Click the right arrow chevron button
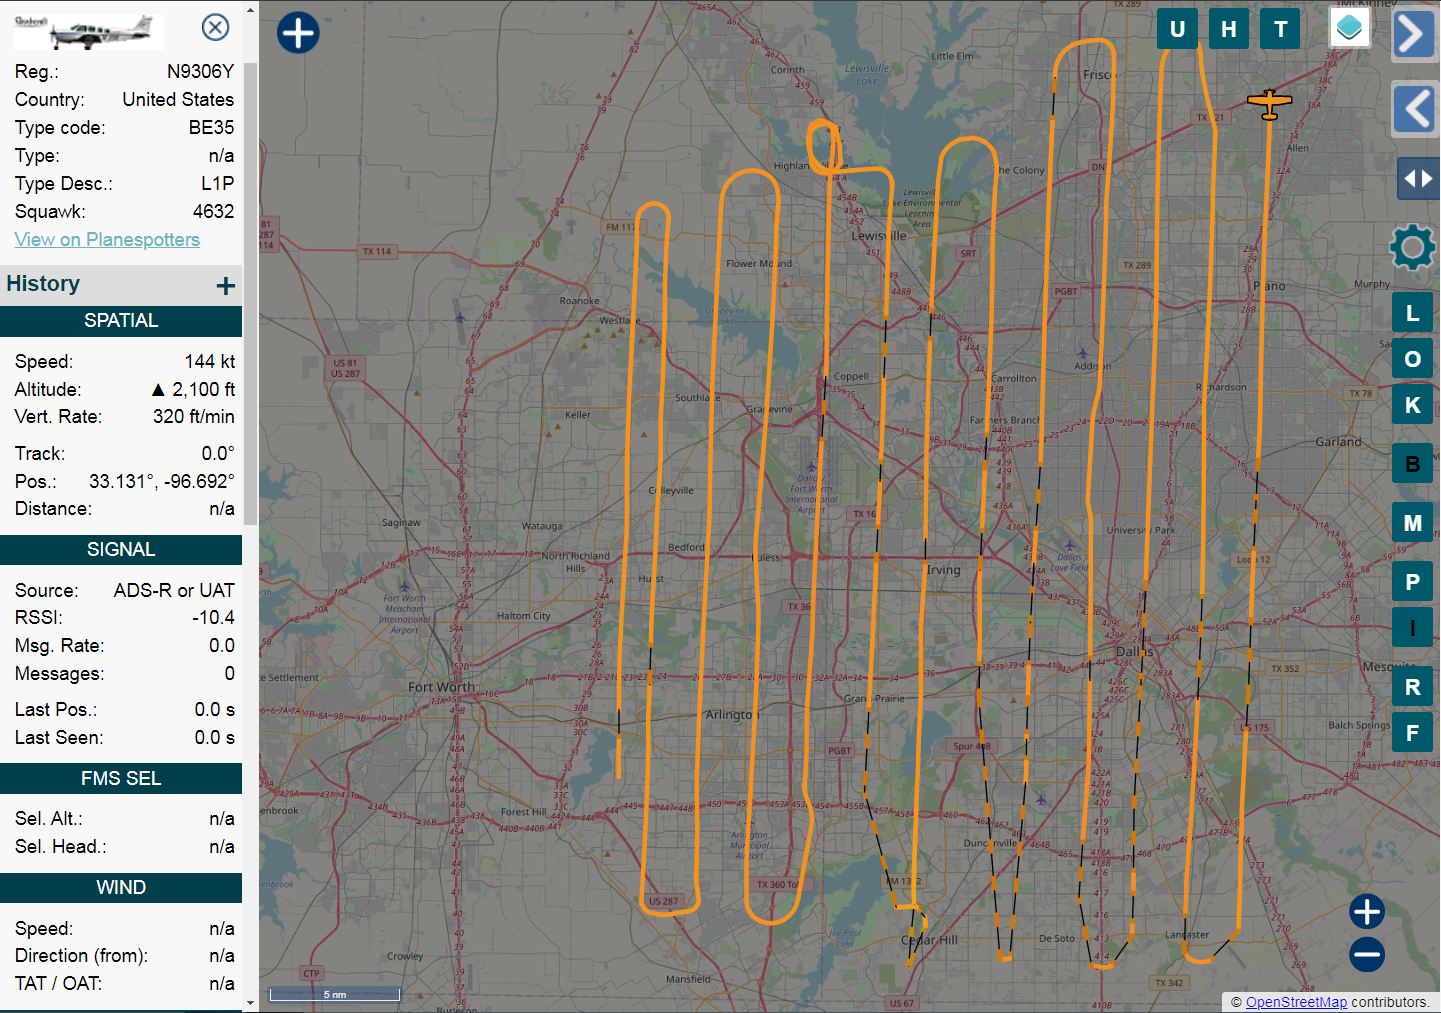This screenshot has height=1013, width=1441. tap(1412, 34)
